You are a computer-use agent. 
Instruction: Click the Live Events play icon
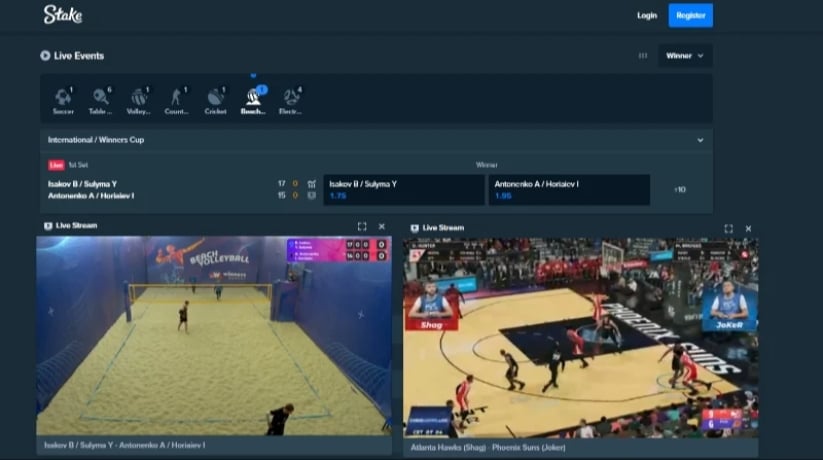tap(45, 56)
